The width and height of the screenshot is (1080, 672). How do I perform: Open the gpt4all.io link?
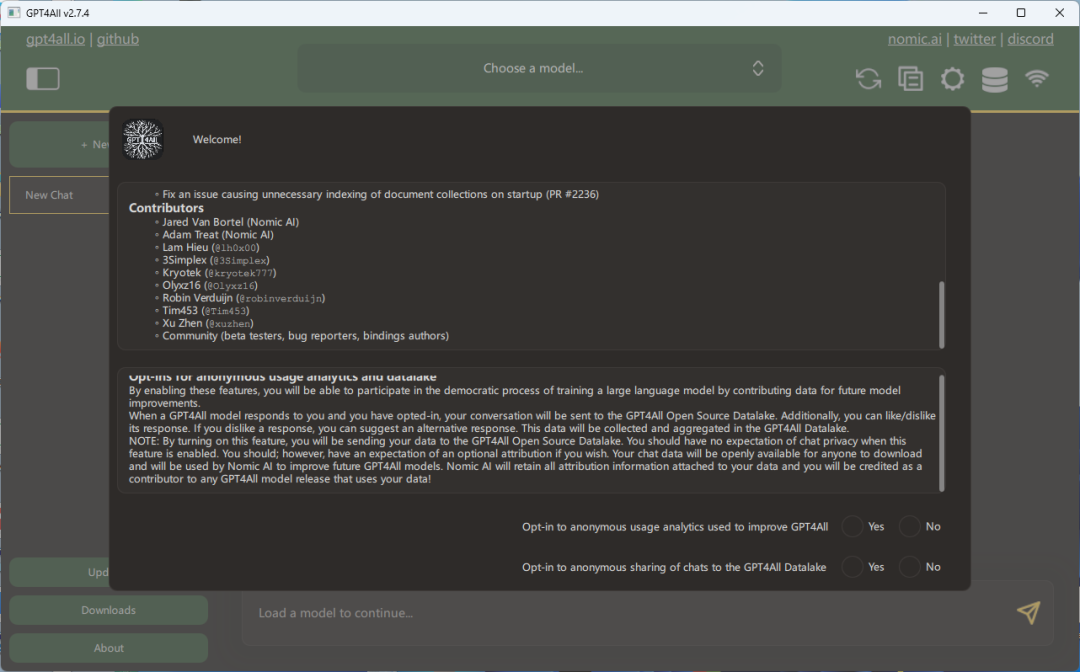pos(56,39)
